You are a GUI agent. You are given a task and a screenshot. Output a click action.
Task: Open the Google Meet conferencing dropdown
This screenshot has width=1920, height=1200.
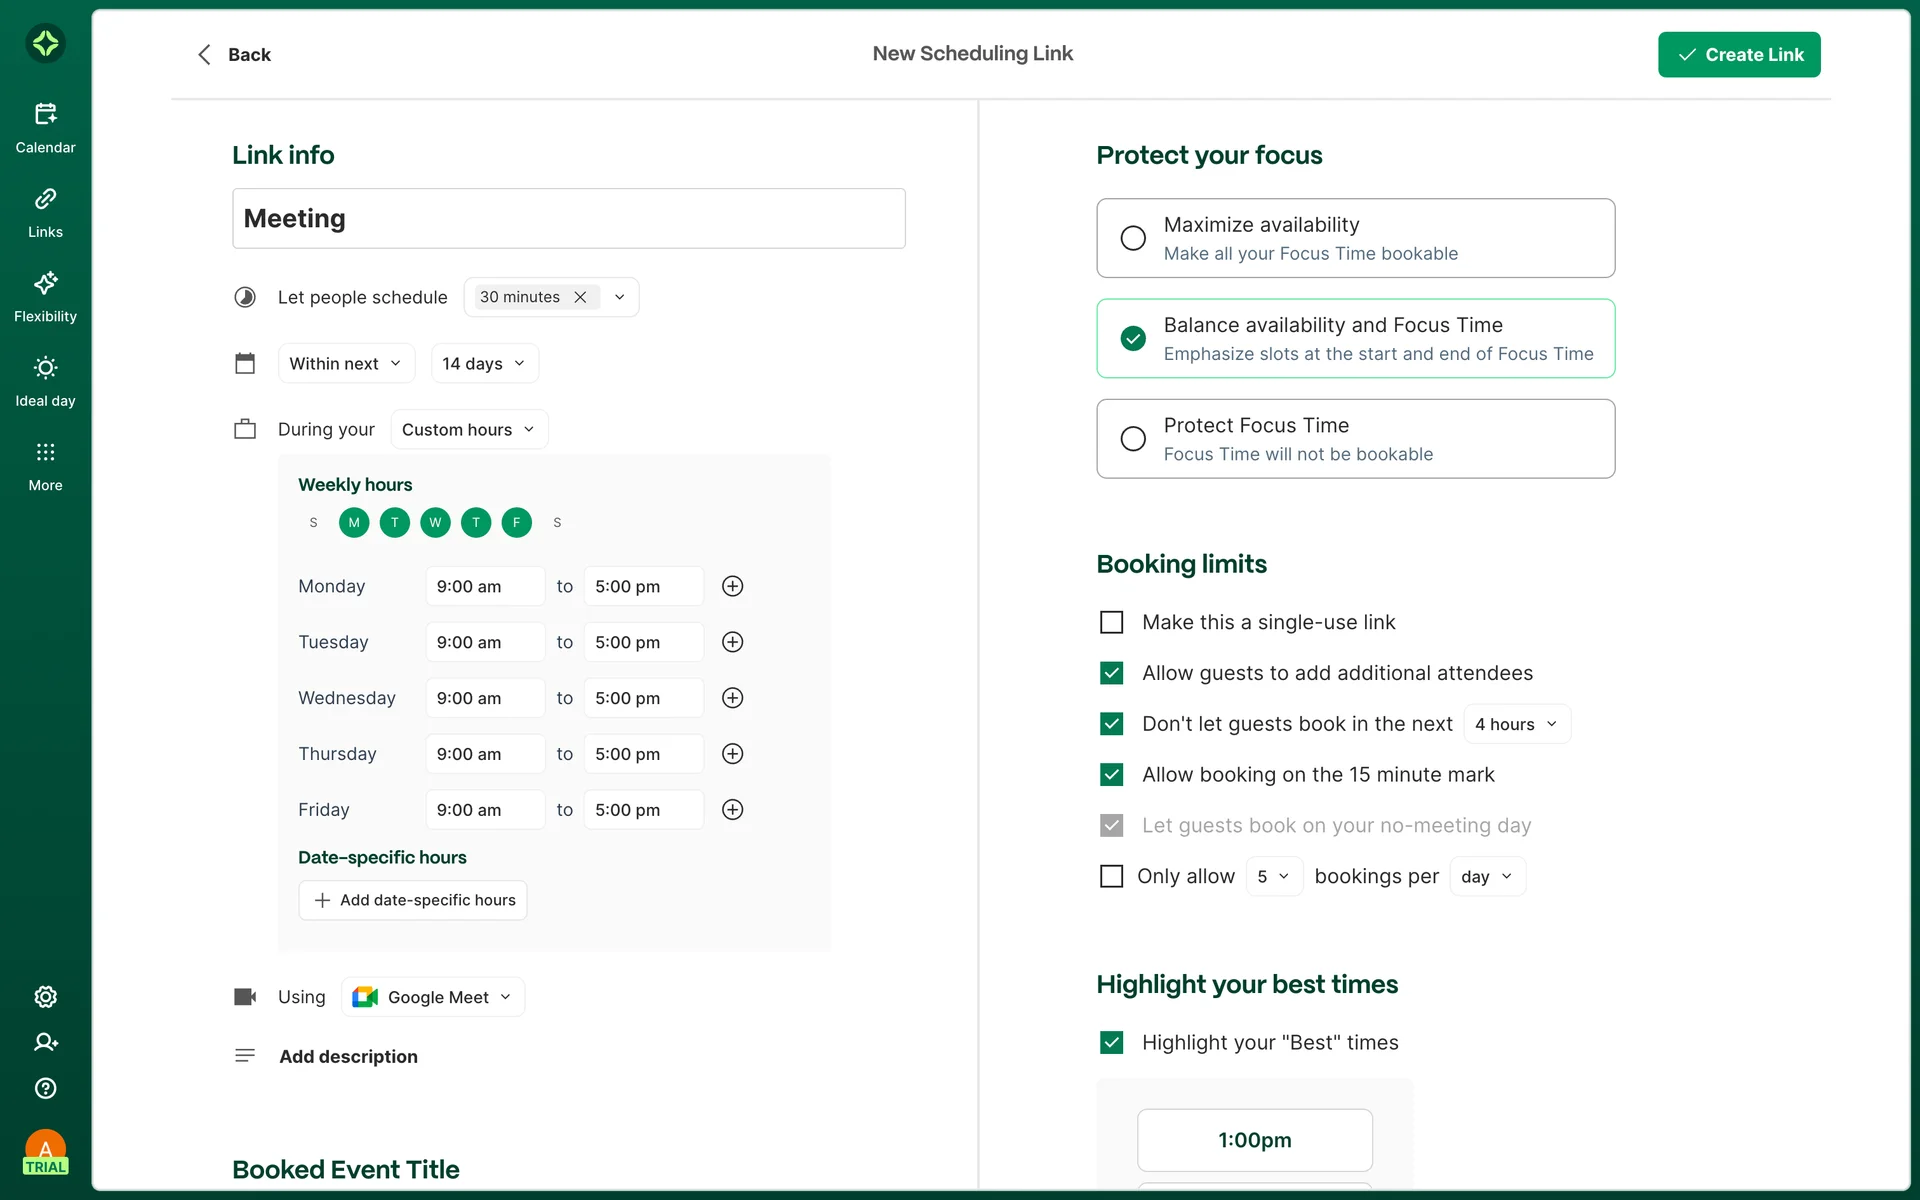point(433,997)
